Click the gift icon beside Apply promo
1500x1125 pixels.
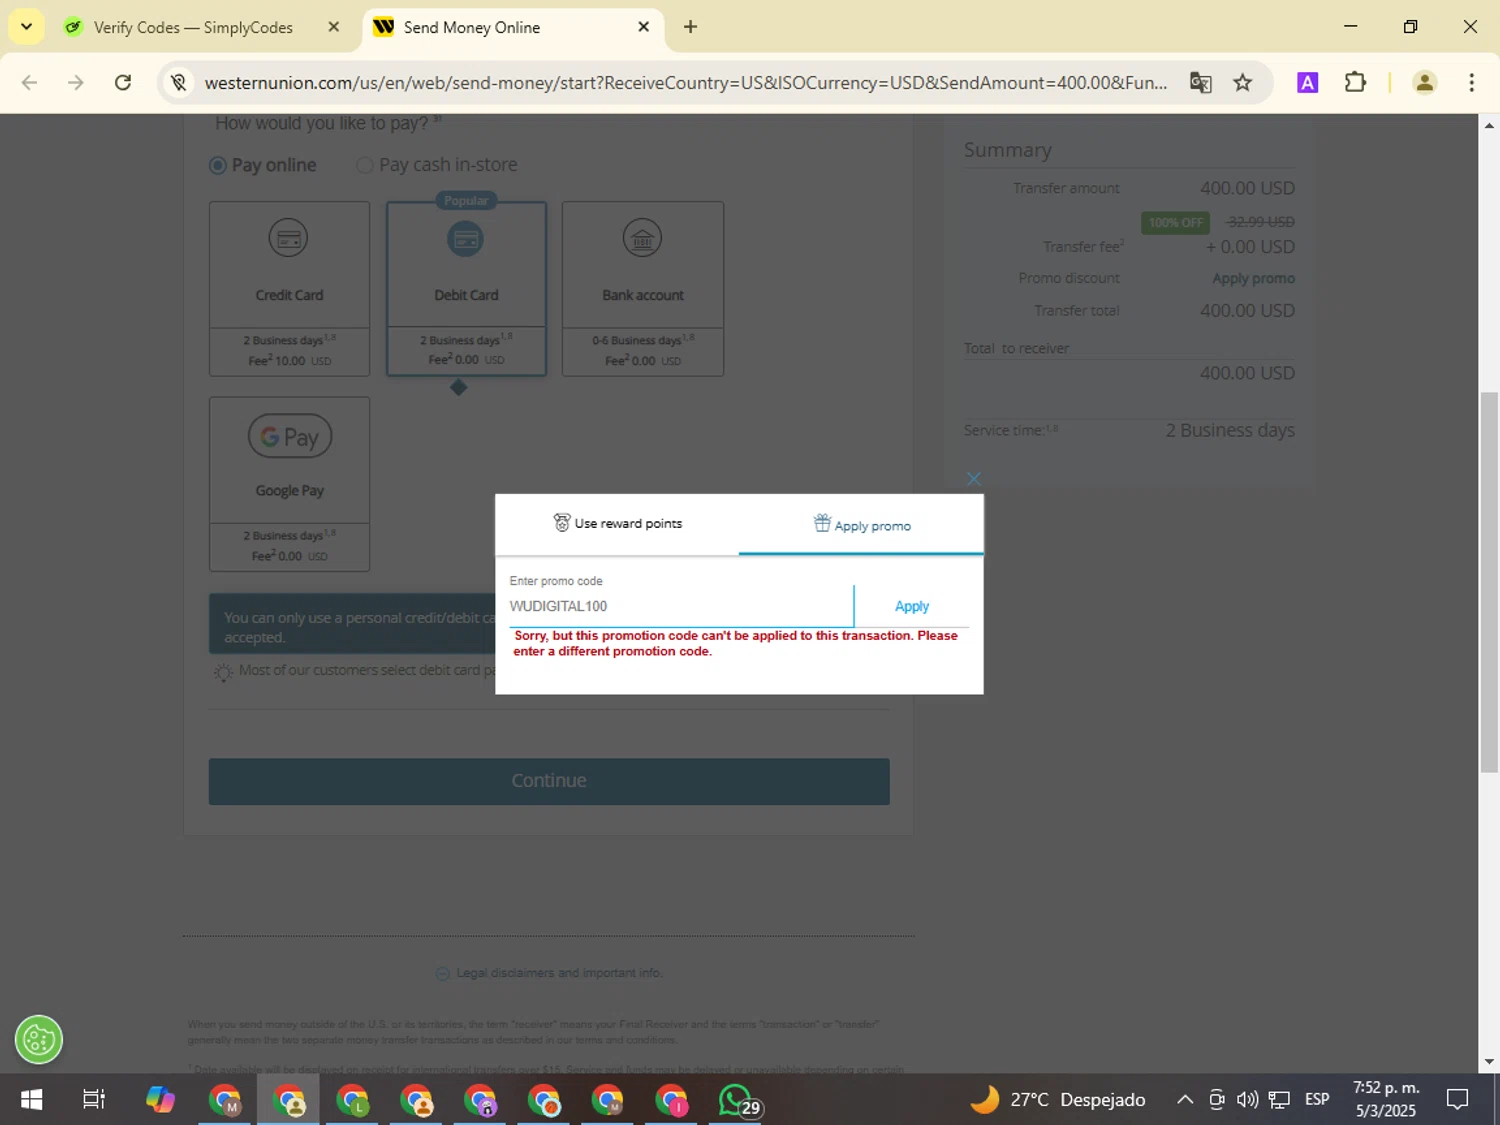[x=822, y=523]
